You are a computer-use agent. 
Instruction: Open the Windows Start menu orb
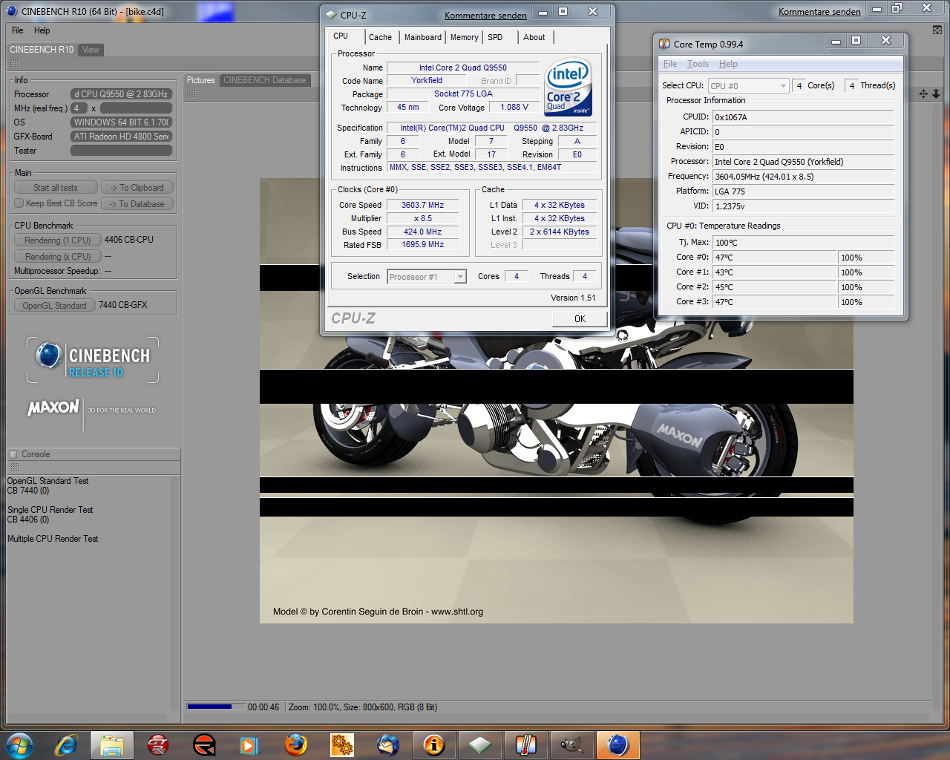tap(18, 745)
